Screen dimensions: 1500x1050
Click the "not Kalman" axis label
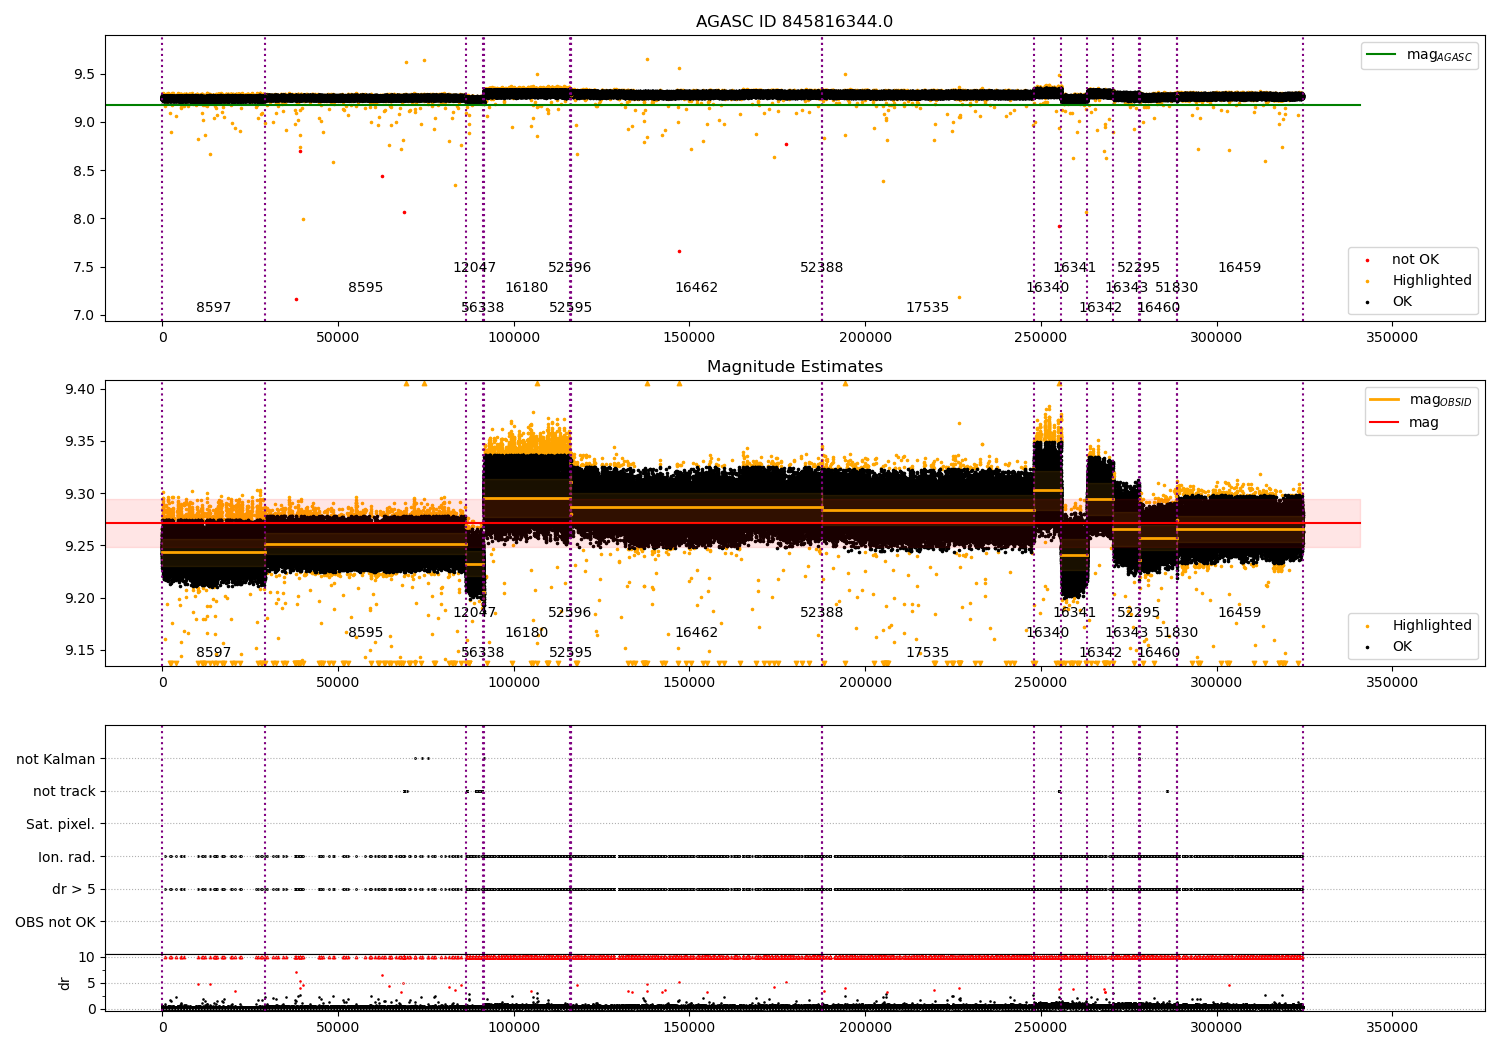point(56,759)
